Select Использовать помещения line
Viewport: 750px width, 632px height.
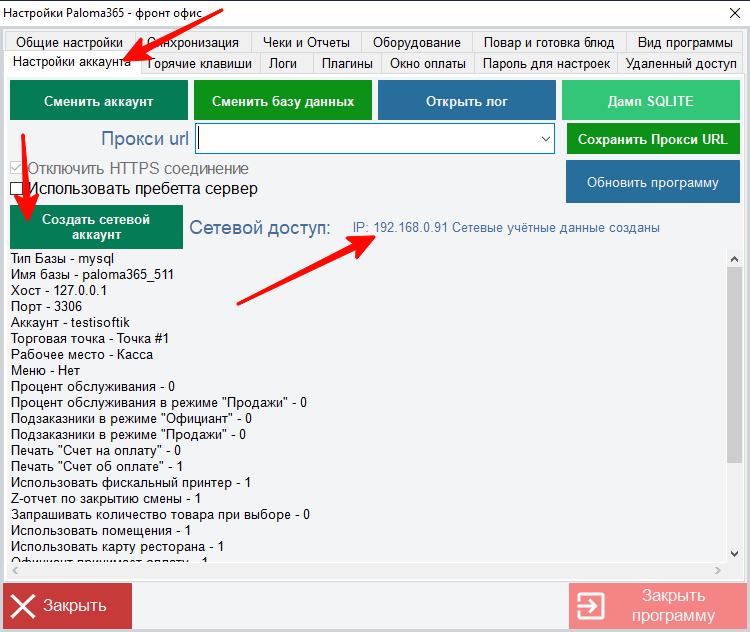coord(101,531)
